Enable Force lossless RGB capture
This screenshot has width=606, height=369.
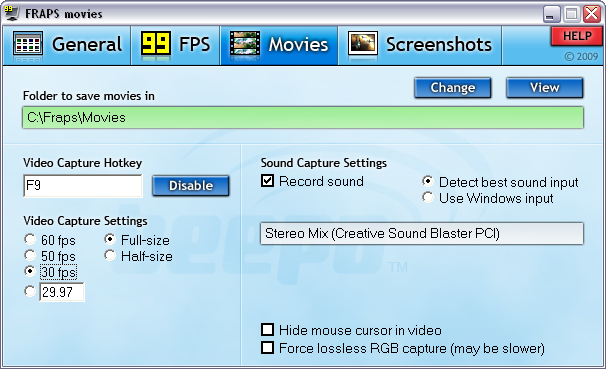267,348
